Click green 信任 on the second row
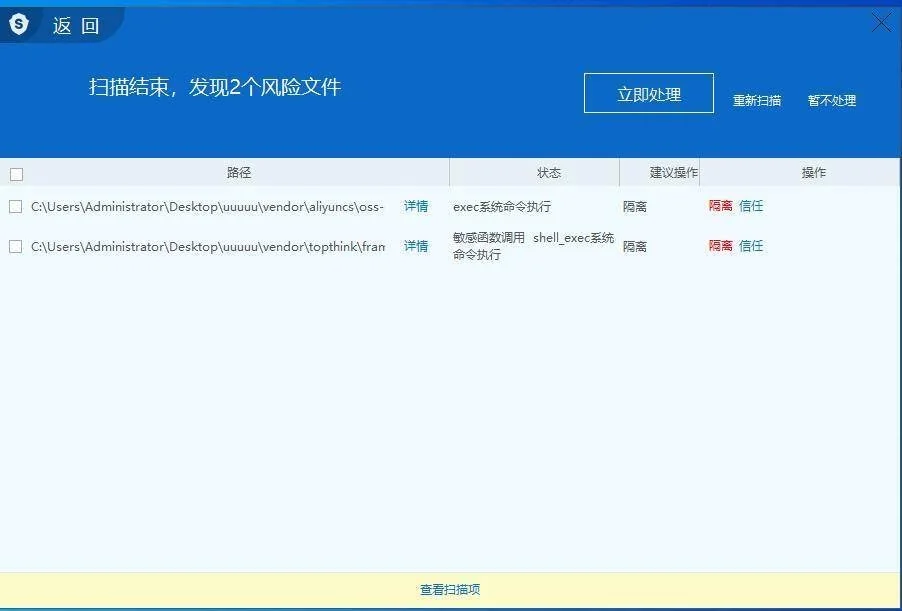The image size is (902, 611). (x=751, y=246)
